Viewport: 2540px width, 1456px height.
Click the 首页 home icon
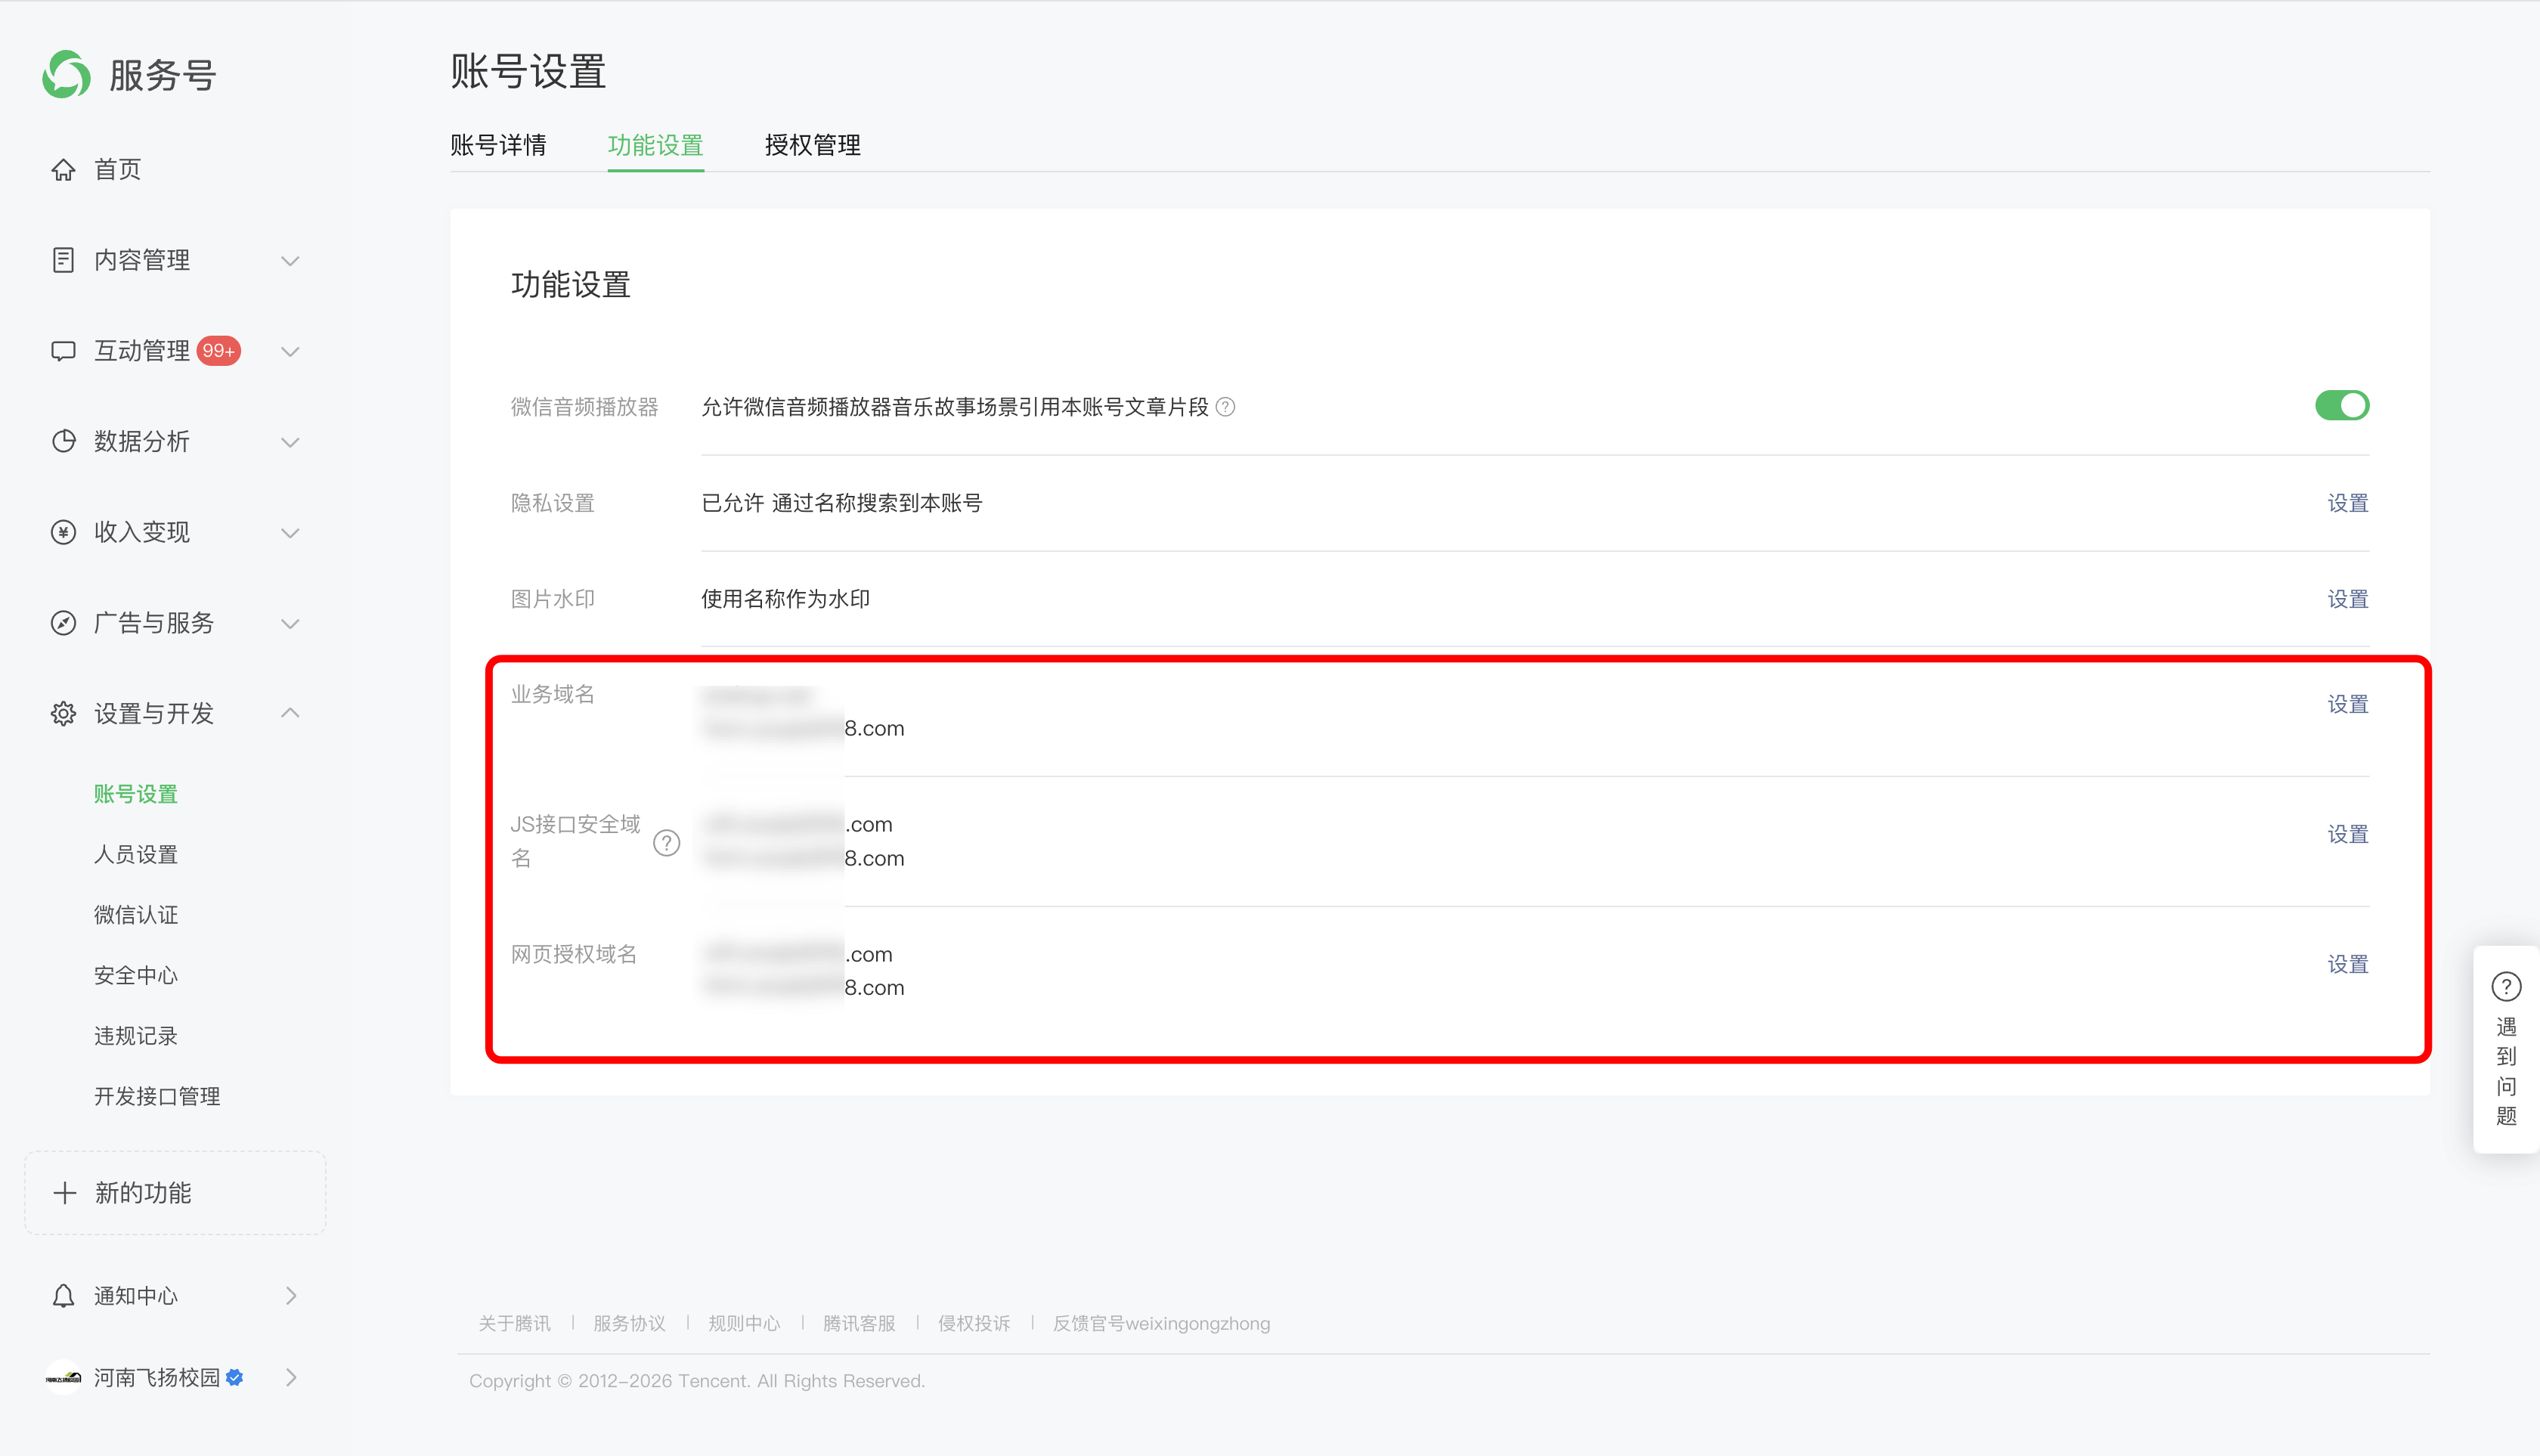point(63,170)
